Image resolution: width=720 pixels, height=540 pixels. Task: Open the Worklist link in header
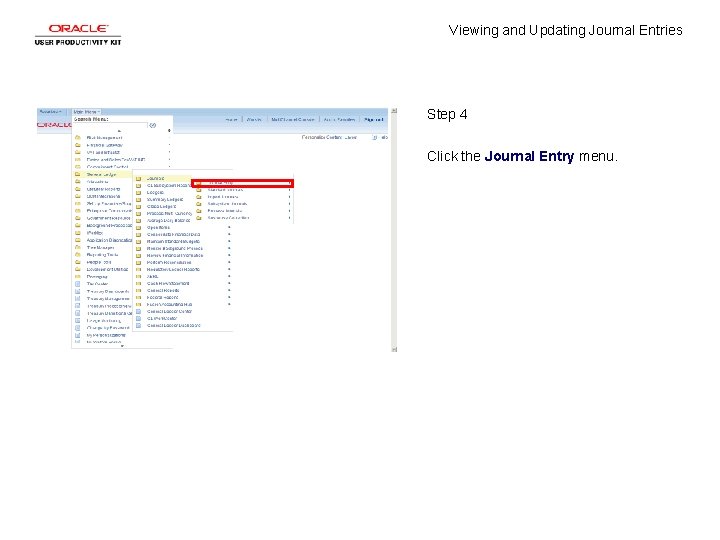[254, 120]
